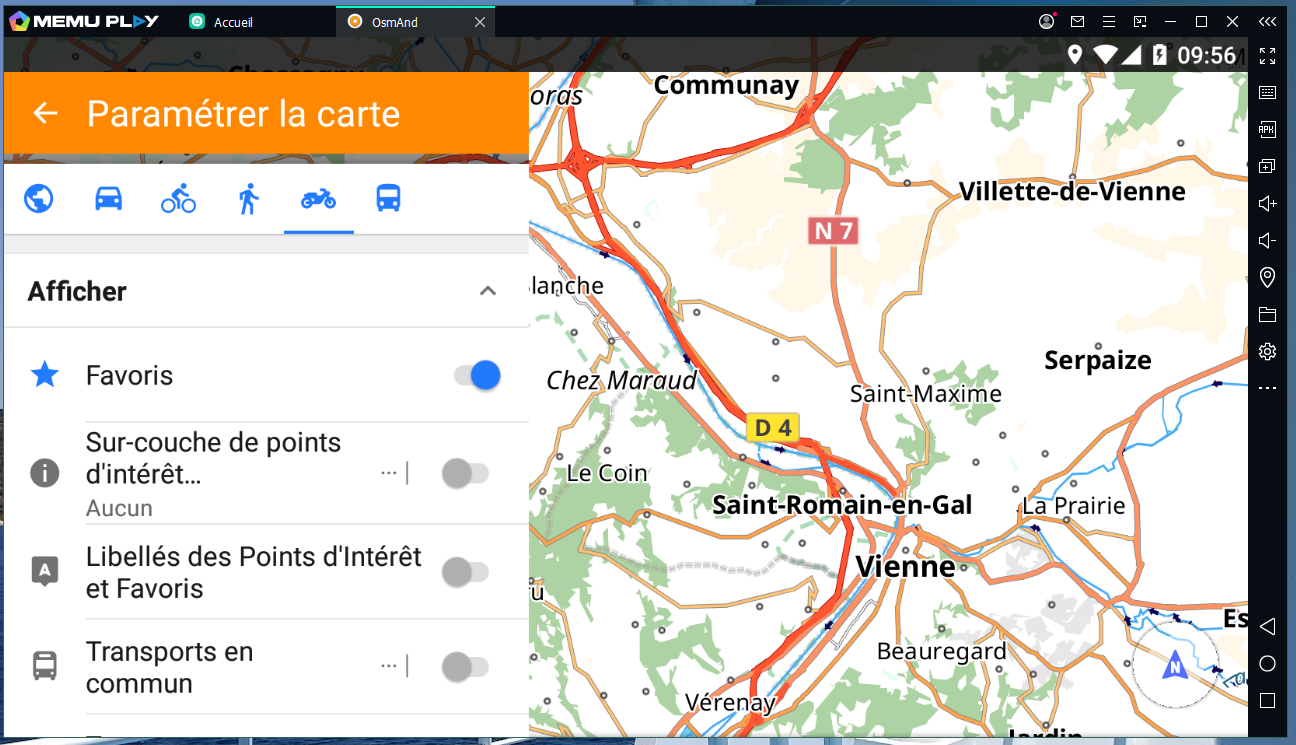Select the bicycle profile icon
The image size is (1296, 745).
click(x=178, y=199)
